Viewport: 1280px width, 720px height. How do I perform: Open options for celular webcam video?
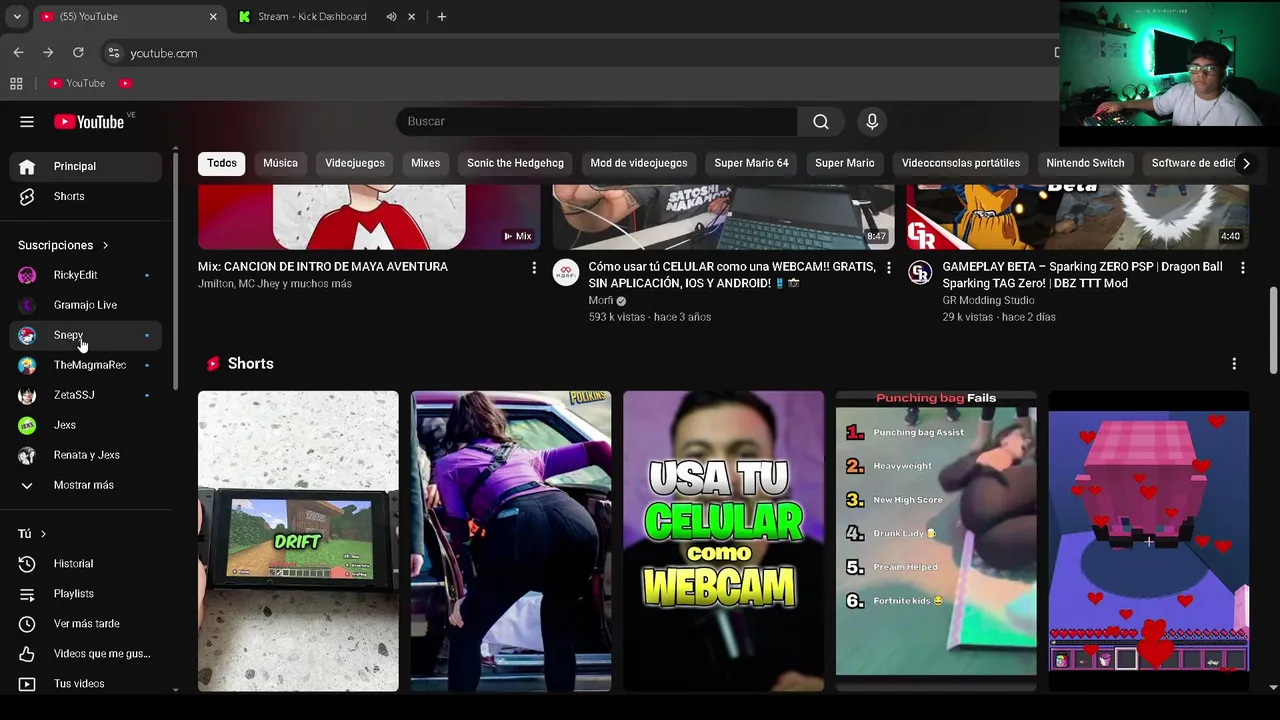click(888, 268)
